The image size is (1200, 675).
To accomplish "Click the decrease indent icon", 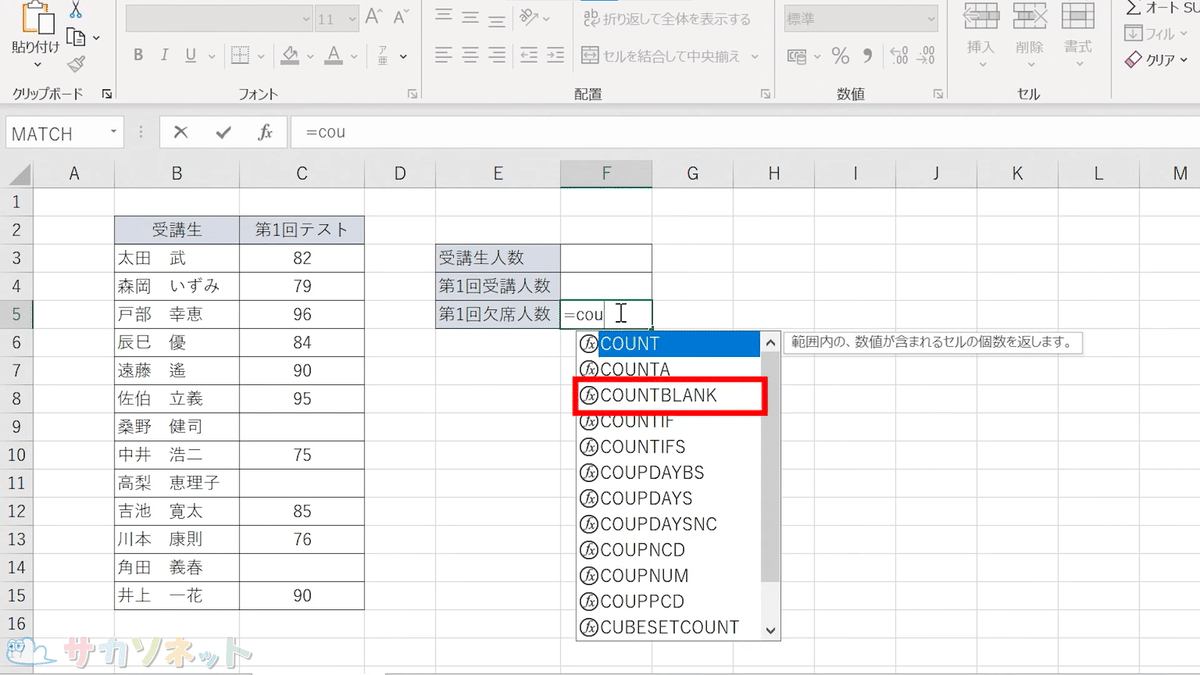I will (x=530, y=56).
